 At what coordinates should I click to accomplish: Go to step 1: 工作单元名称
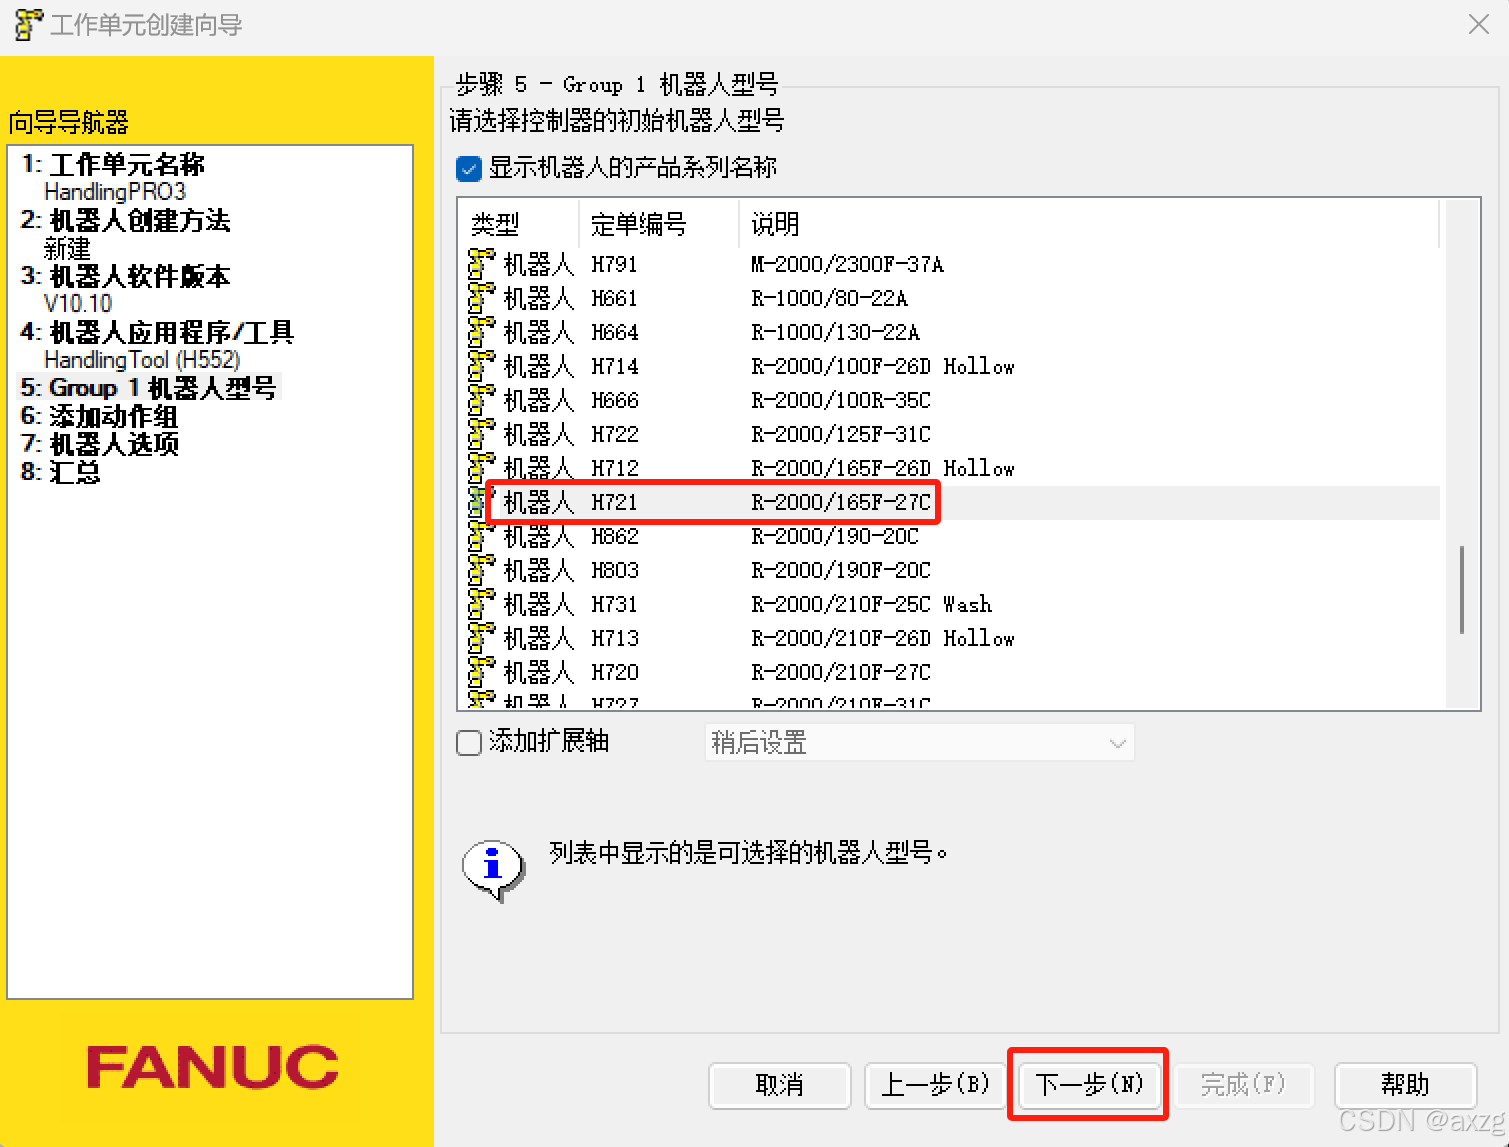click(112, 164)
